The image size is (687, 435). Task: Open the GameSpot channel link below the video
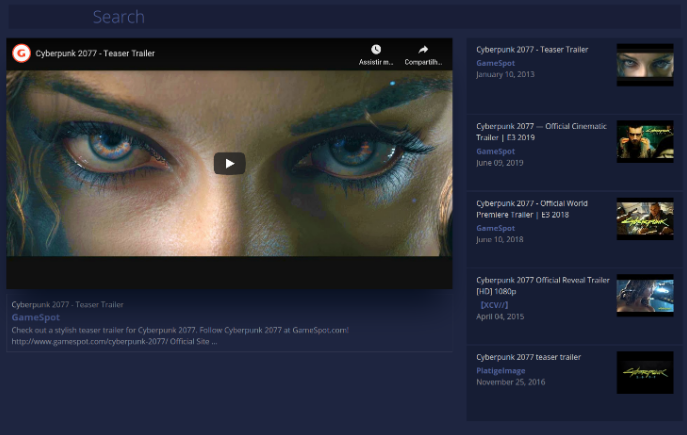pyautogui.click(x=36, y=317)
